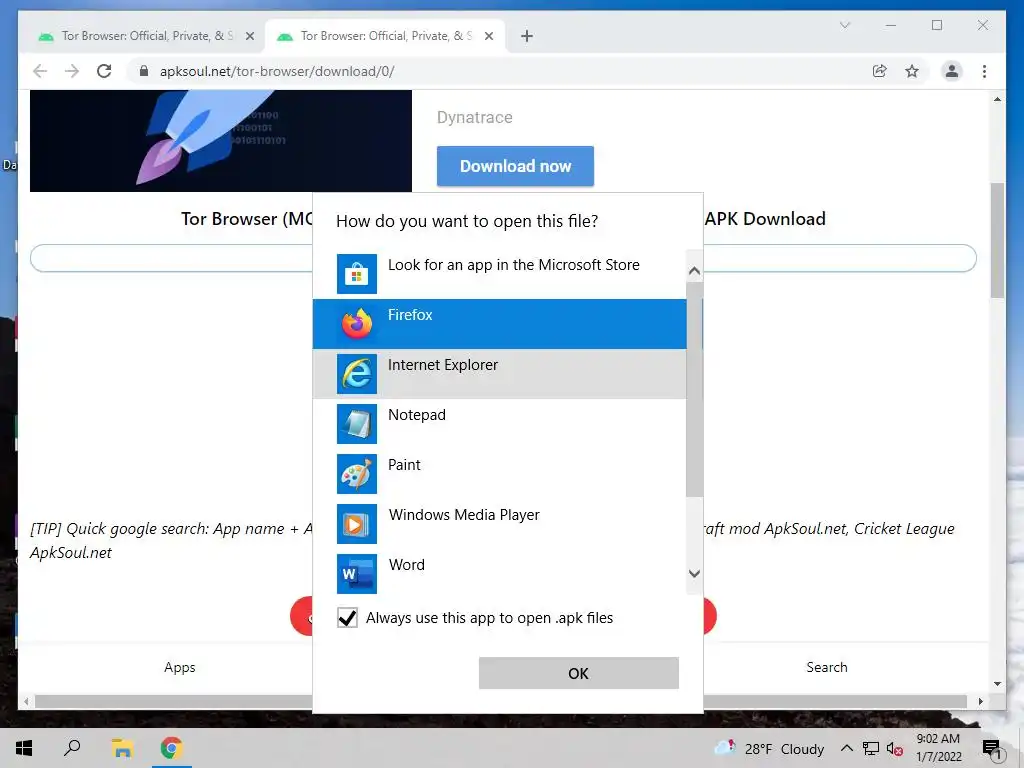Image resolution: width=1024 pixels, height=768 pixels.
Task: Show hidden system tray icons
Action: 846,748
